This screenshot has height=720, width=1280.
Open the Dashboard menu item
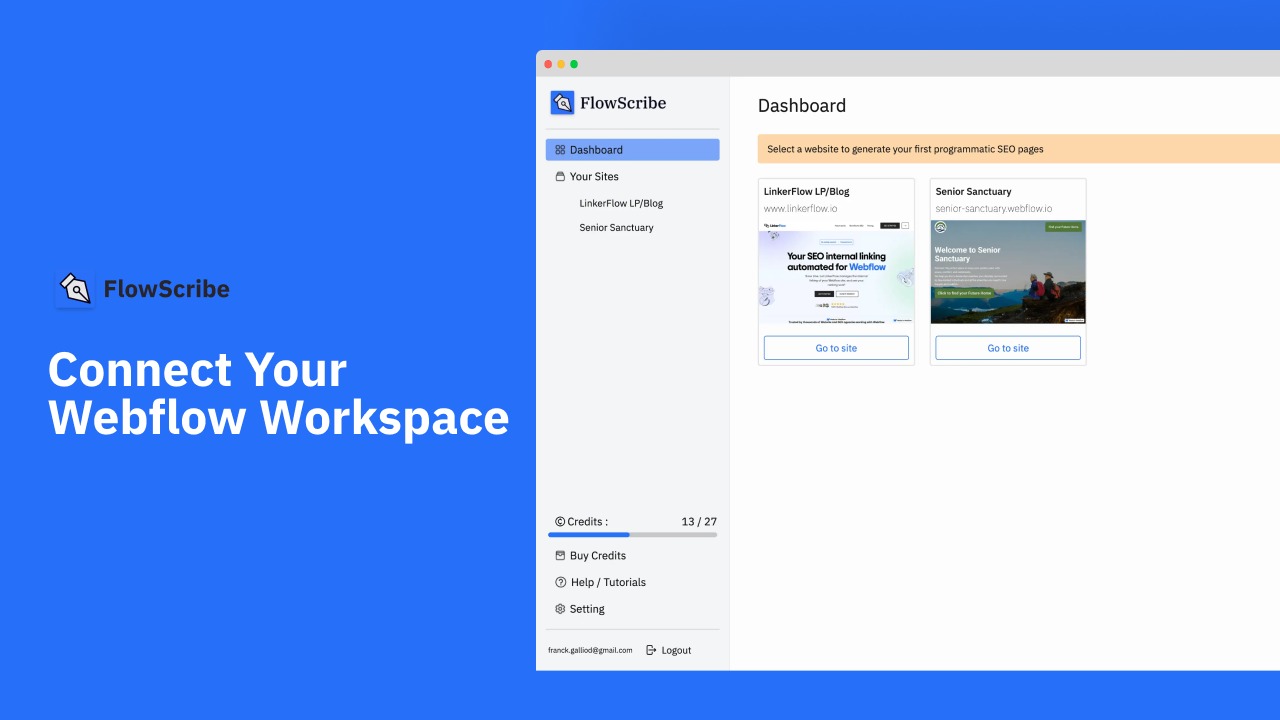click(632, 150)
